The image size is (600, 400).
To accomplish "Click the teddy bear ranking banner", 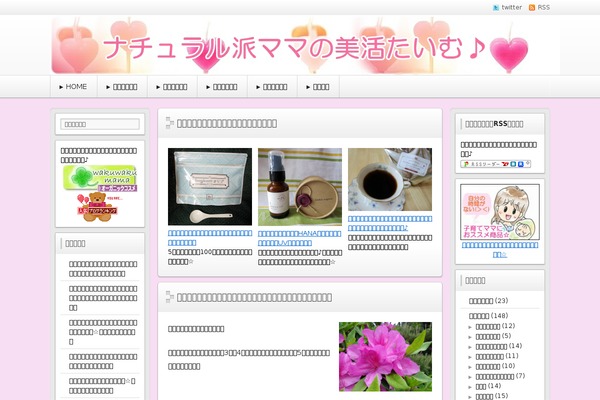I will pyautogui.click(x=98, y=207).
